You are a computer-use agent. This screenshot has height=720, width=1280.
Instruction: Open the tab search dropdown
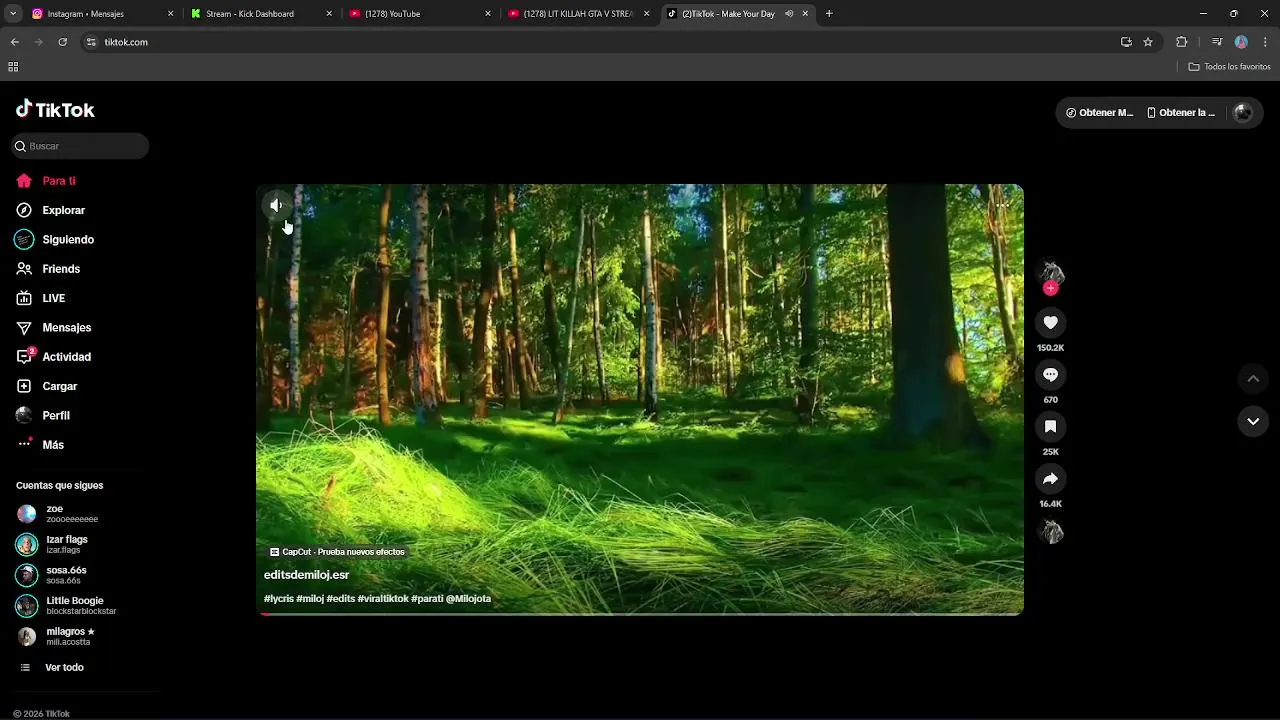click(13, 14)
